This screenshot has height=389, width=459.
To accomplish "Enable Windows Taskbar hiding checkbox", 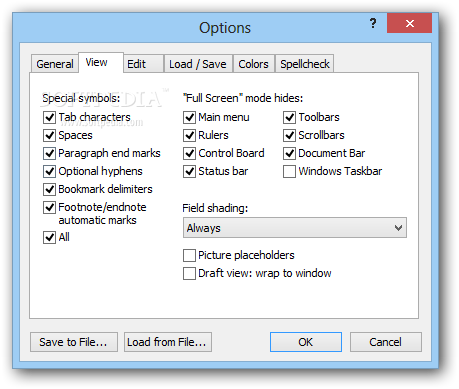I will point(289,171).
